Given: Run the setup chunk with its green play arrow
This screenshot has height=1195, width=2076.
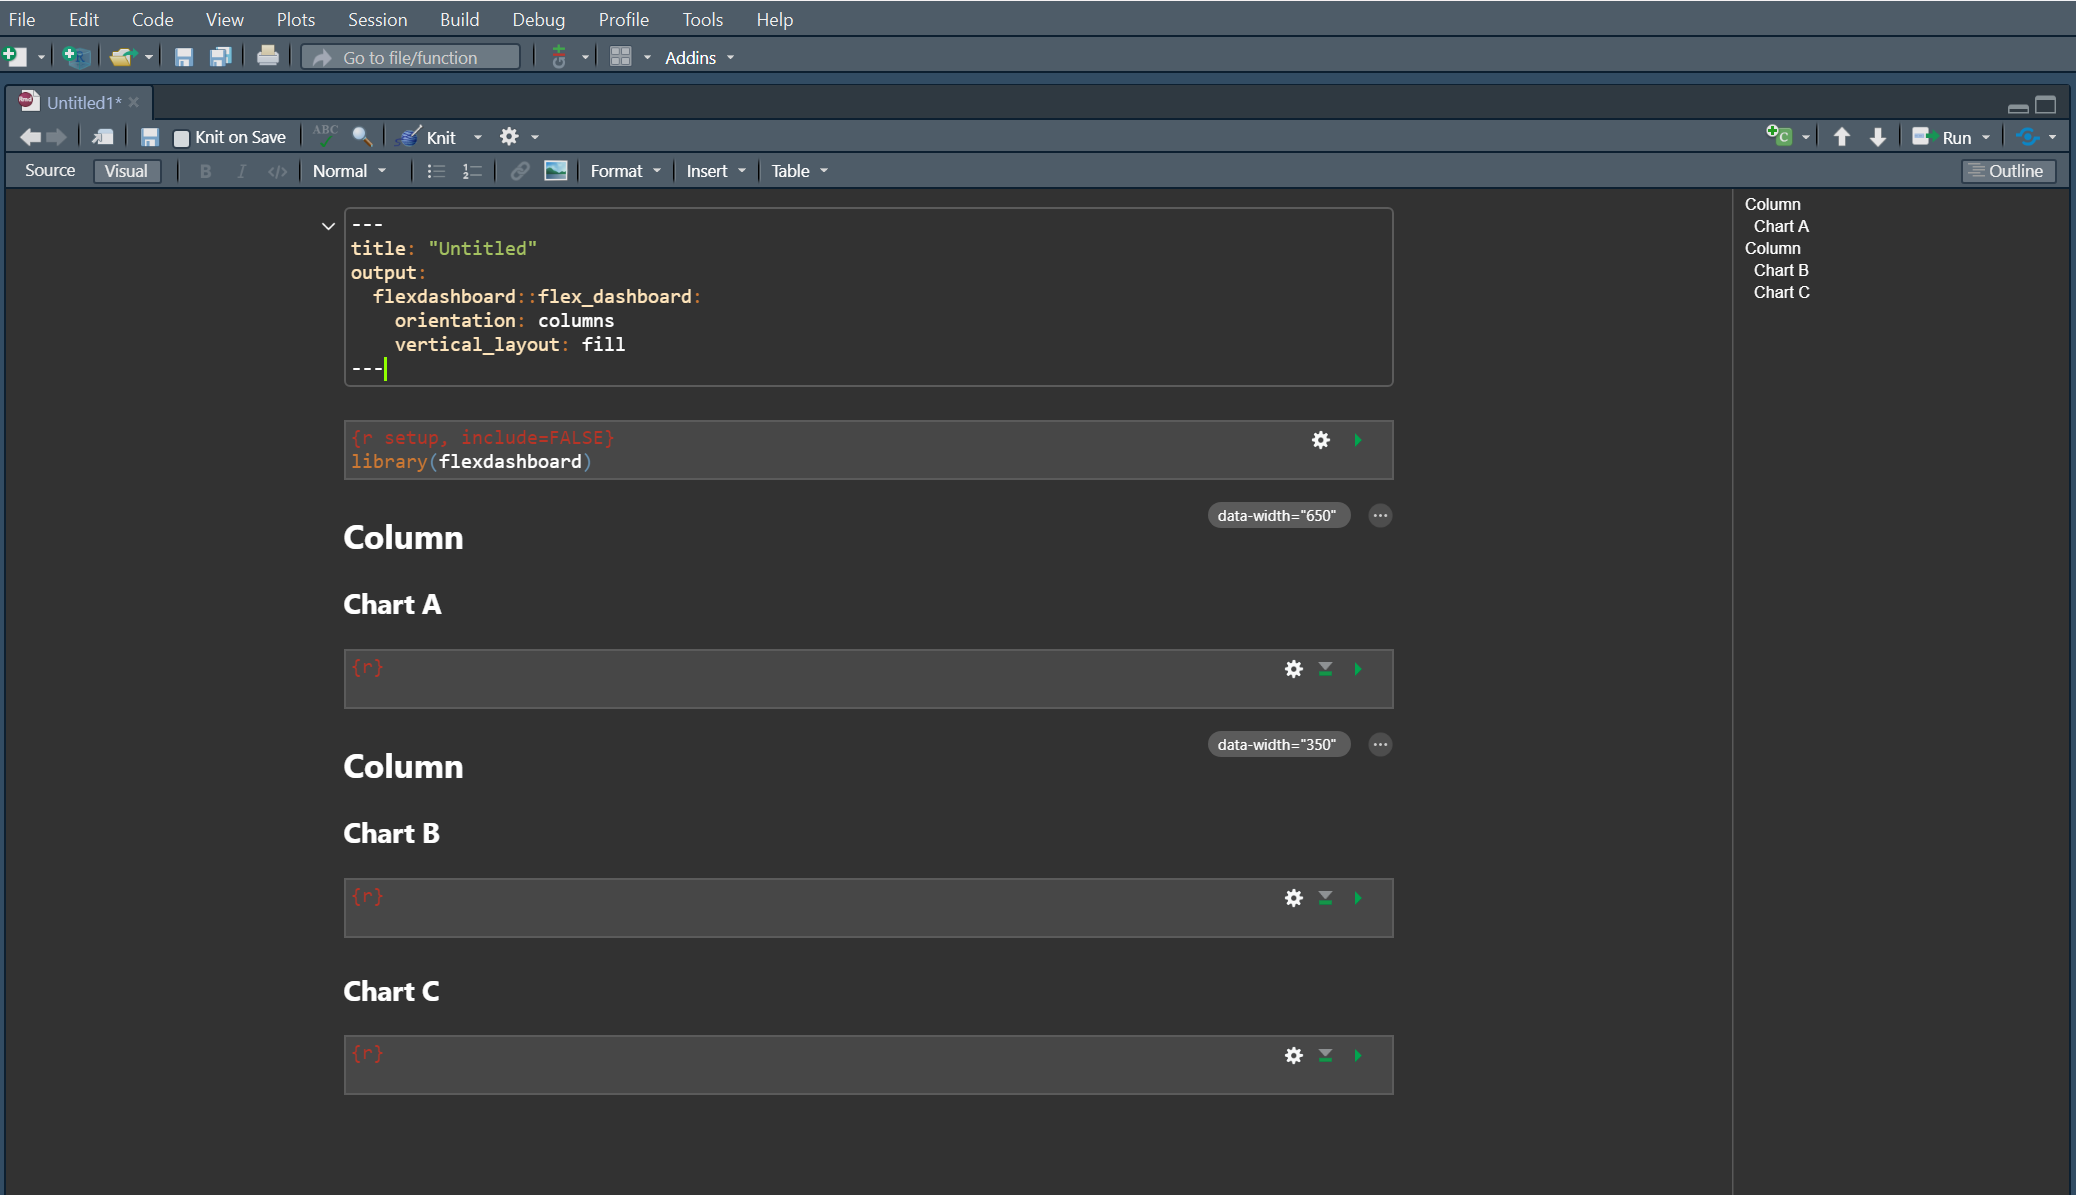Looking at the screenshot, I should (1357, 440).
